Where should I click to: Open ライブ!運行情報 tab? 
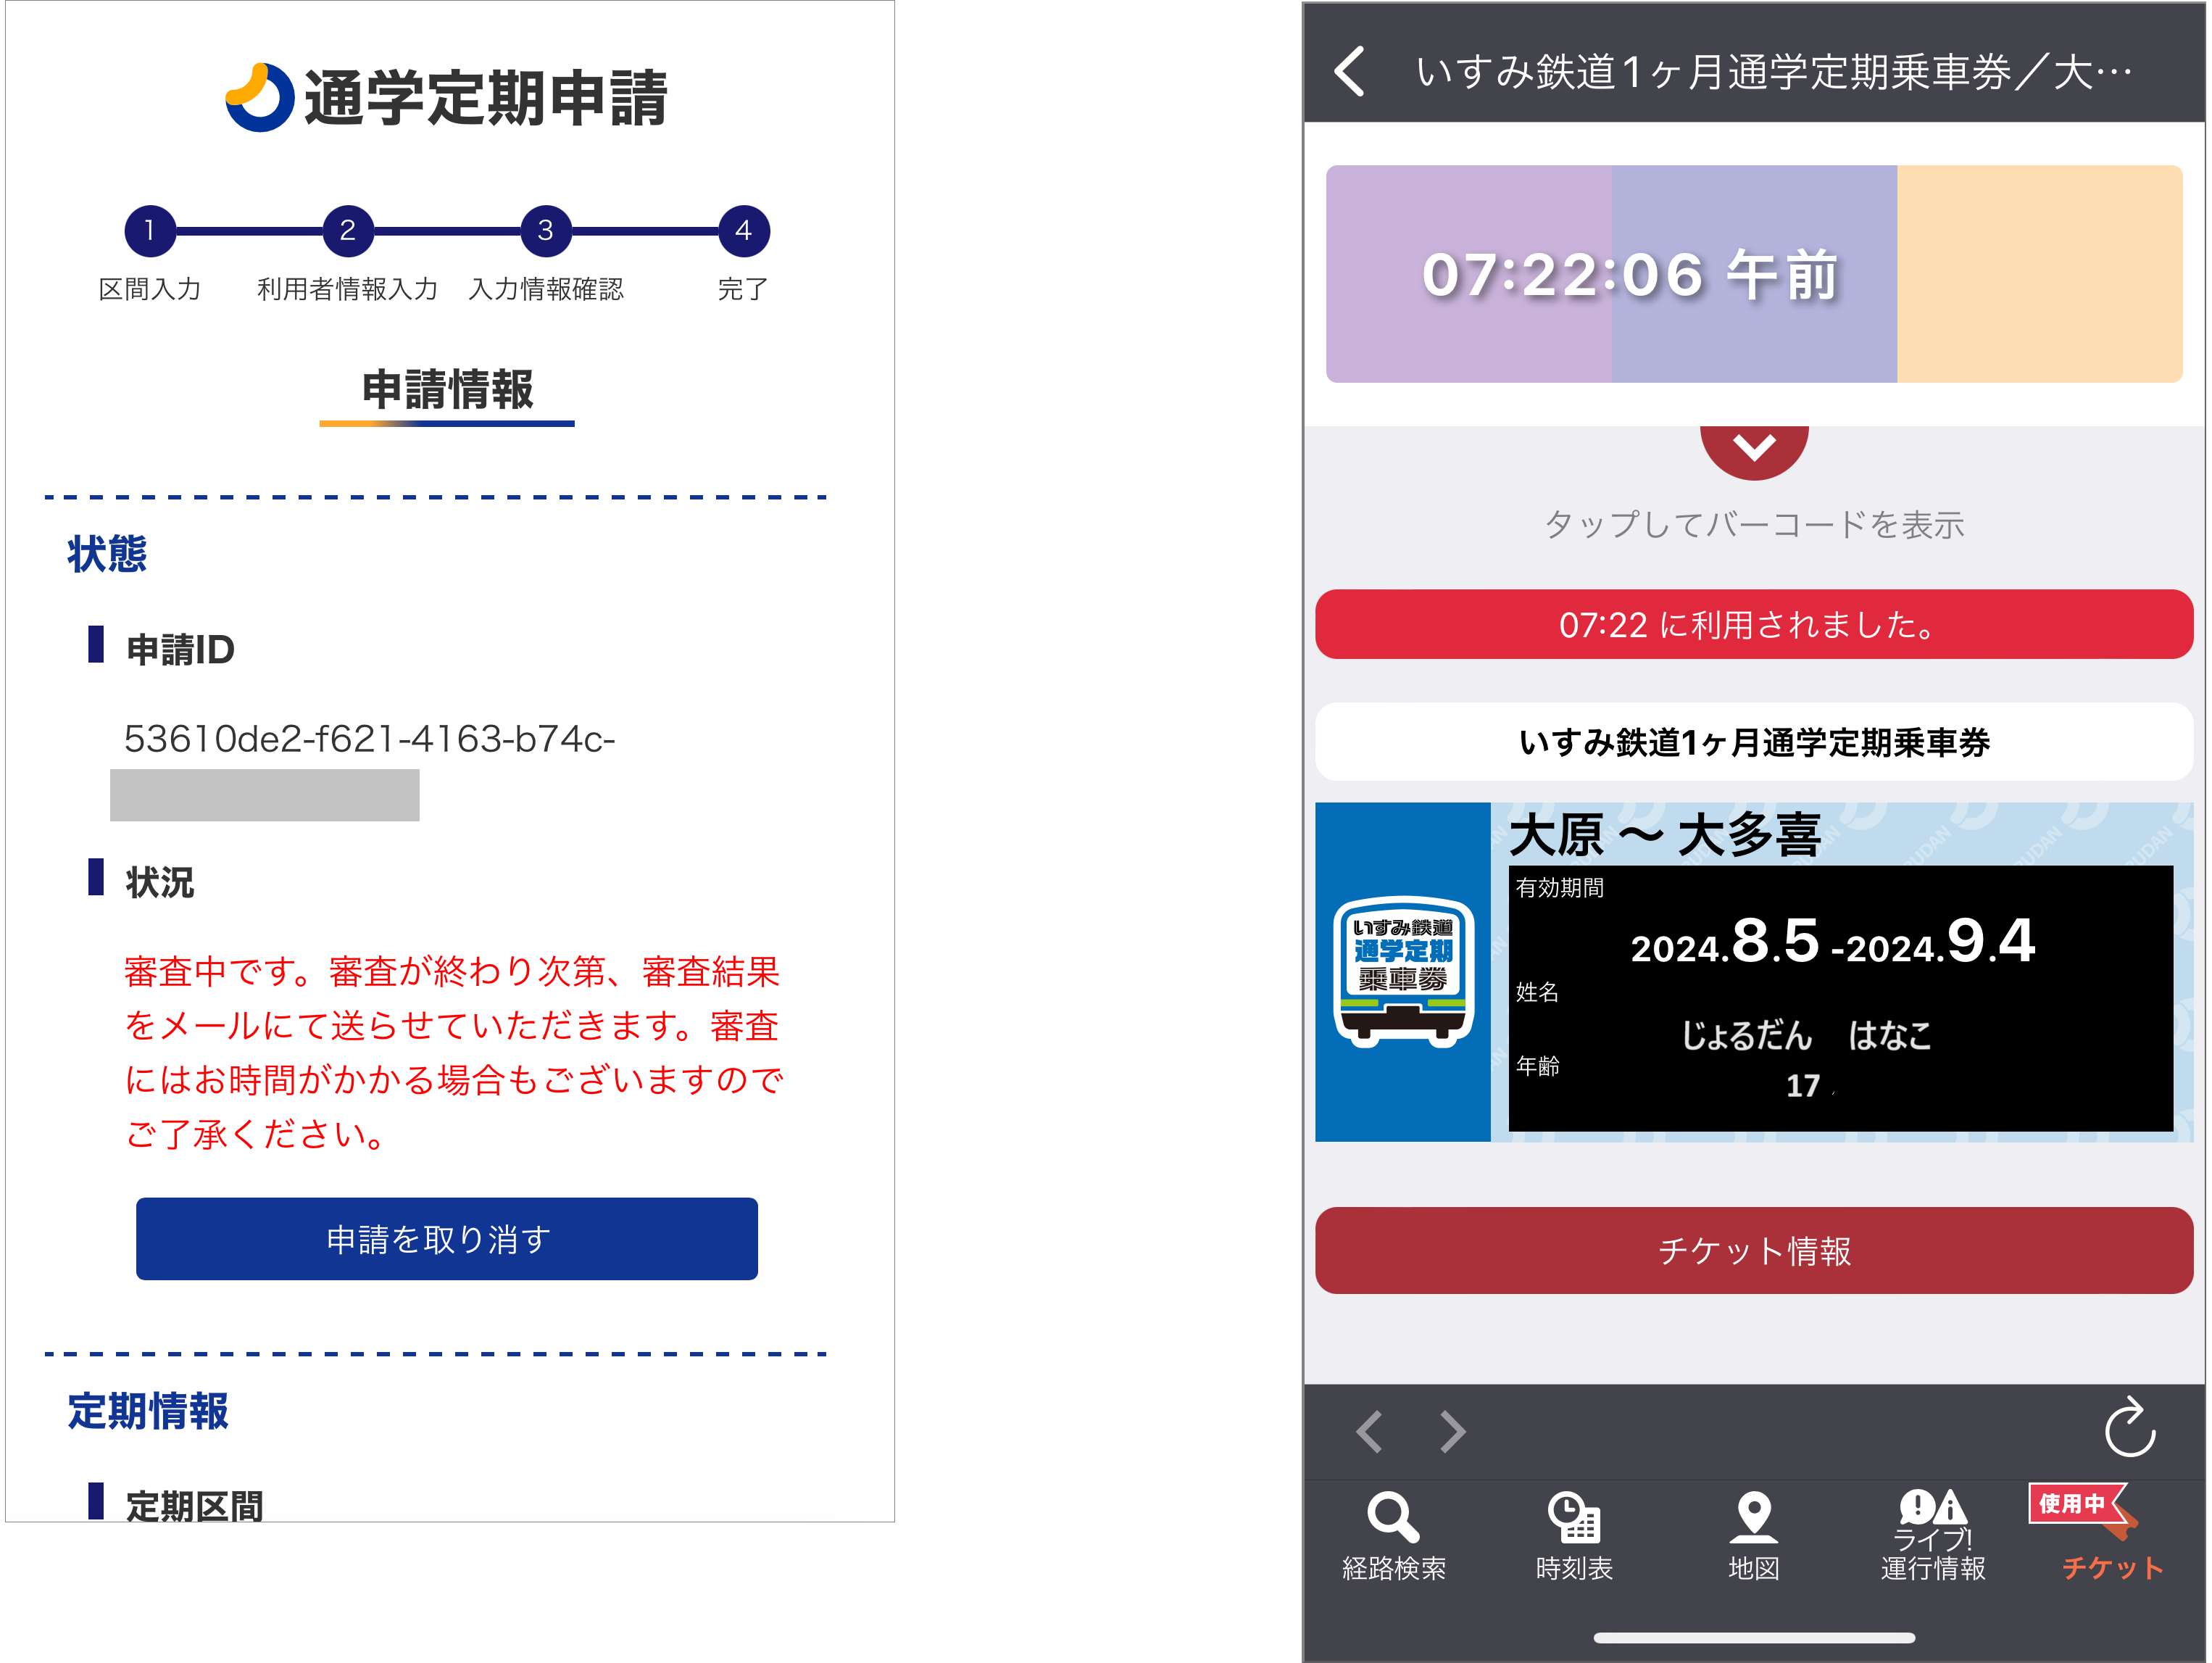(1933, 1536)
